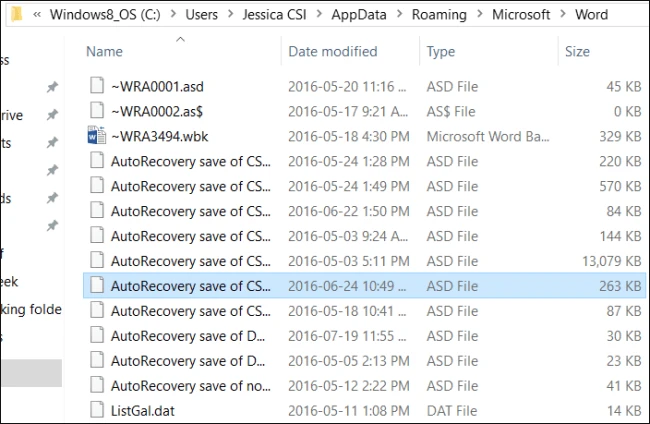Click the file icon beside ListGal.dat
This screenshot has height=424, width=650.
pos(96,409)
